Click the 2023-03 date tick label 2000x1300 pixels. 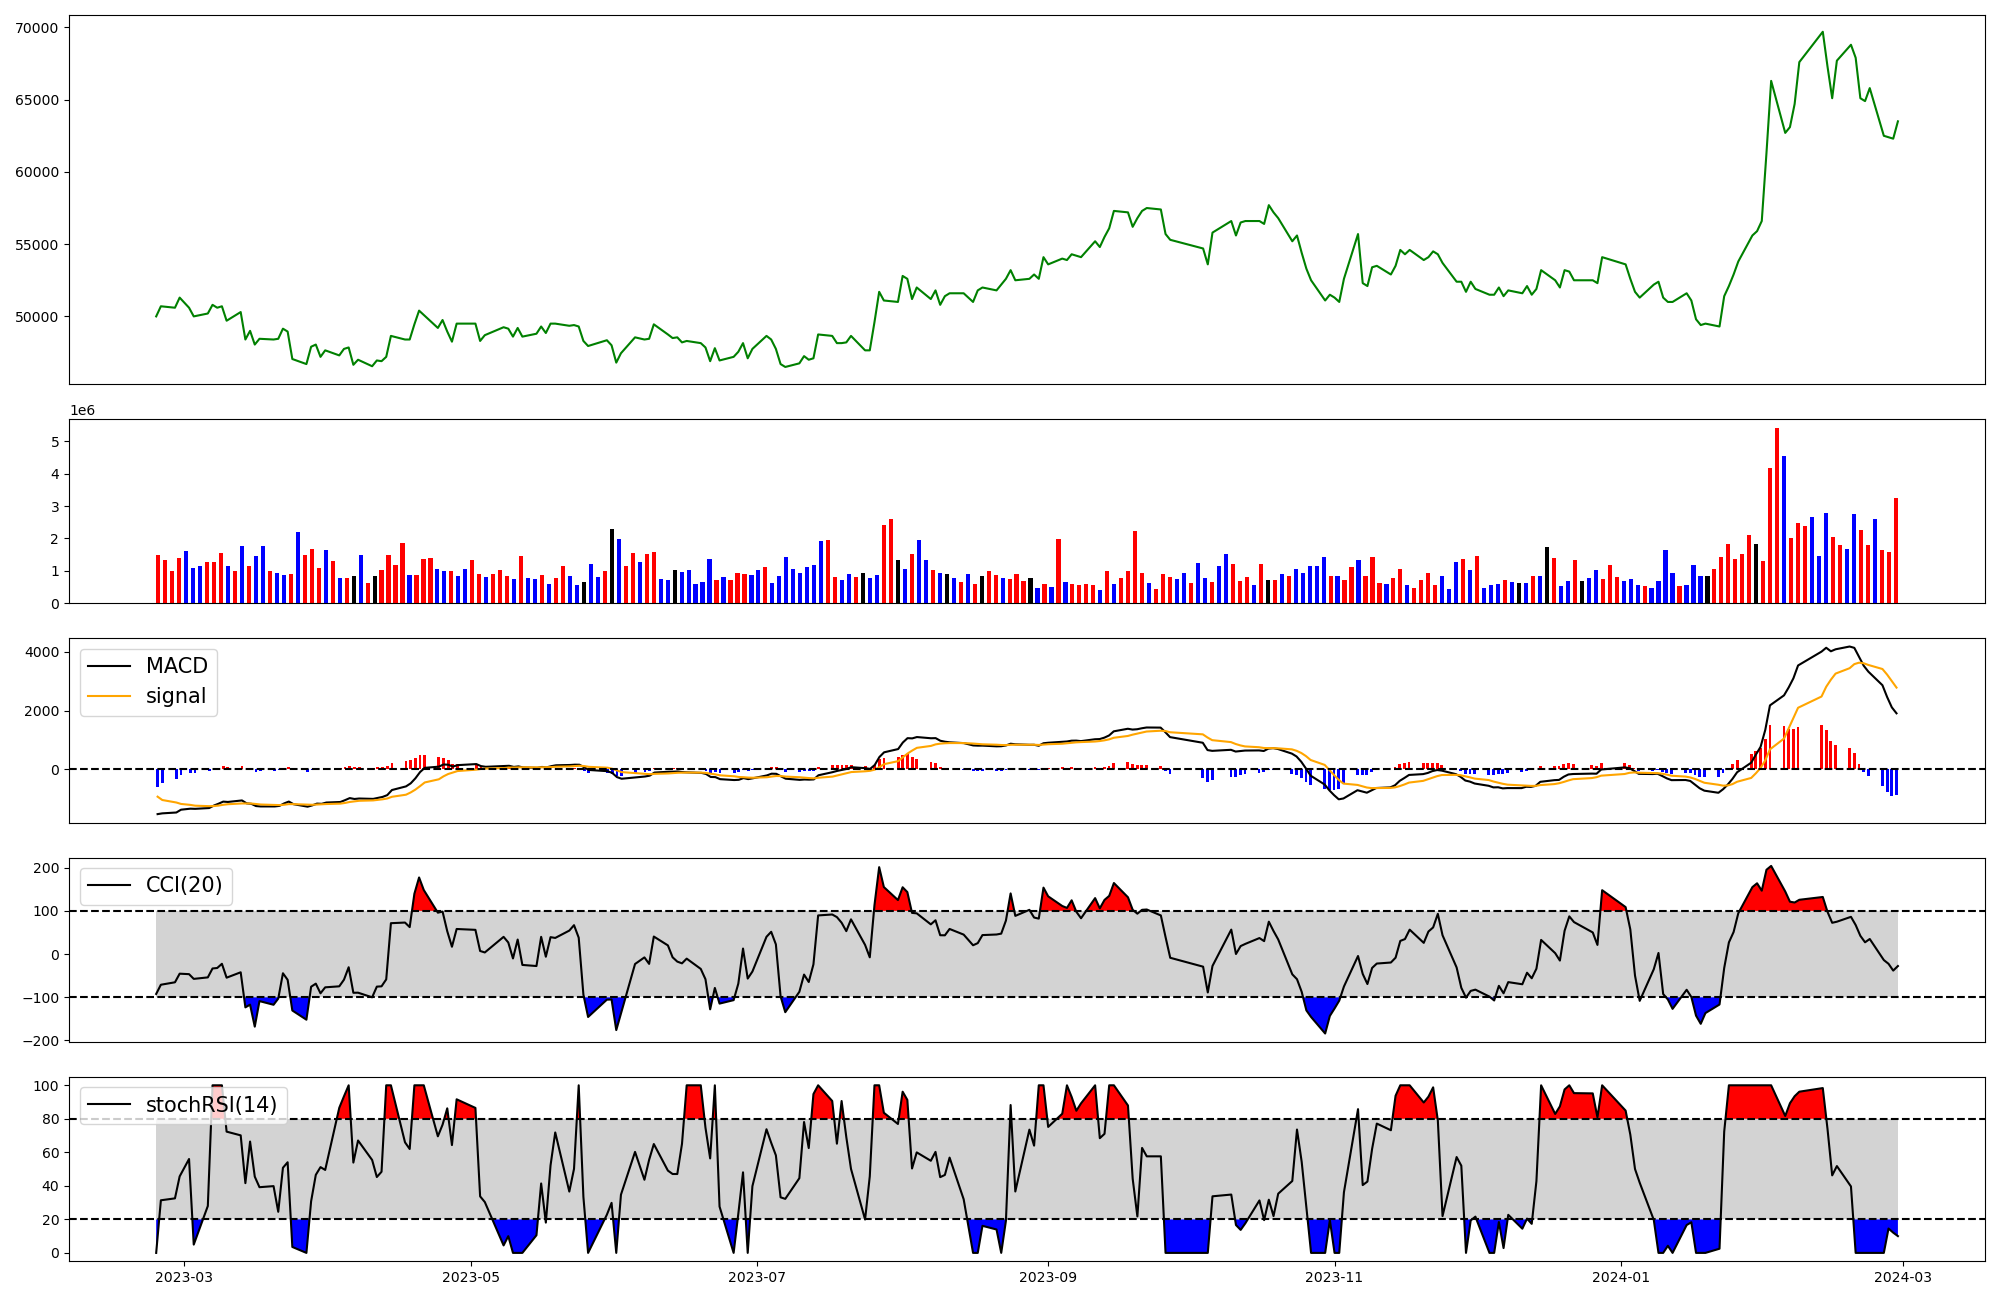[x=185, y=1277]
